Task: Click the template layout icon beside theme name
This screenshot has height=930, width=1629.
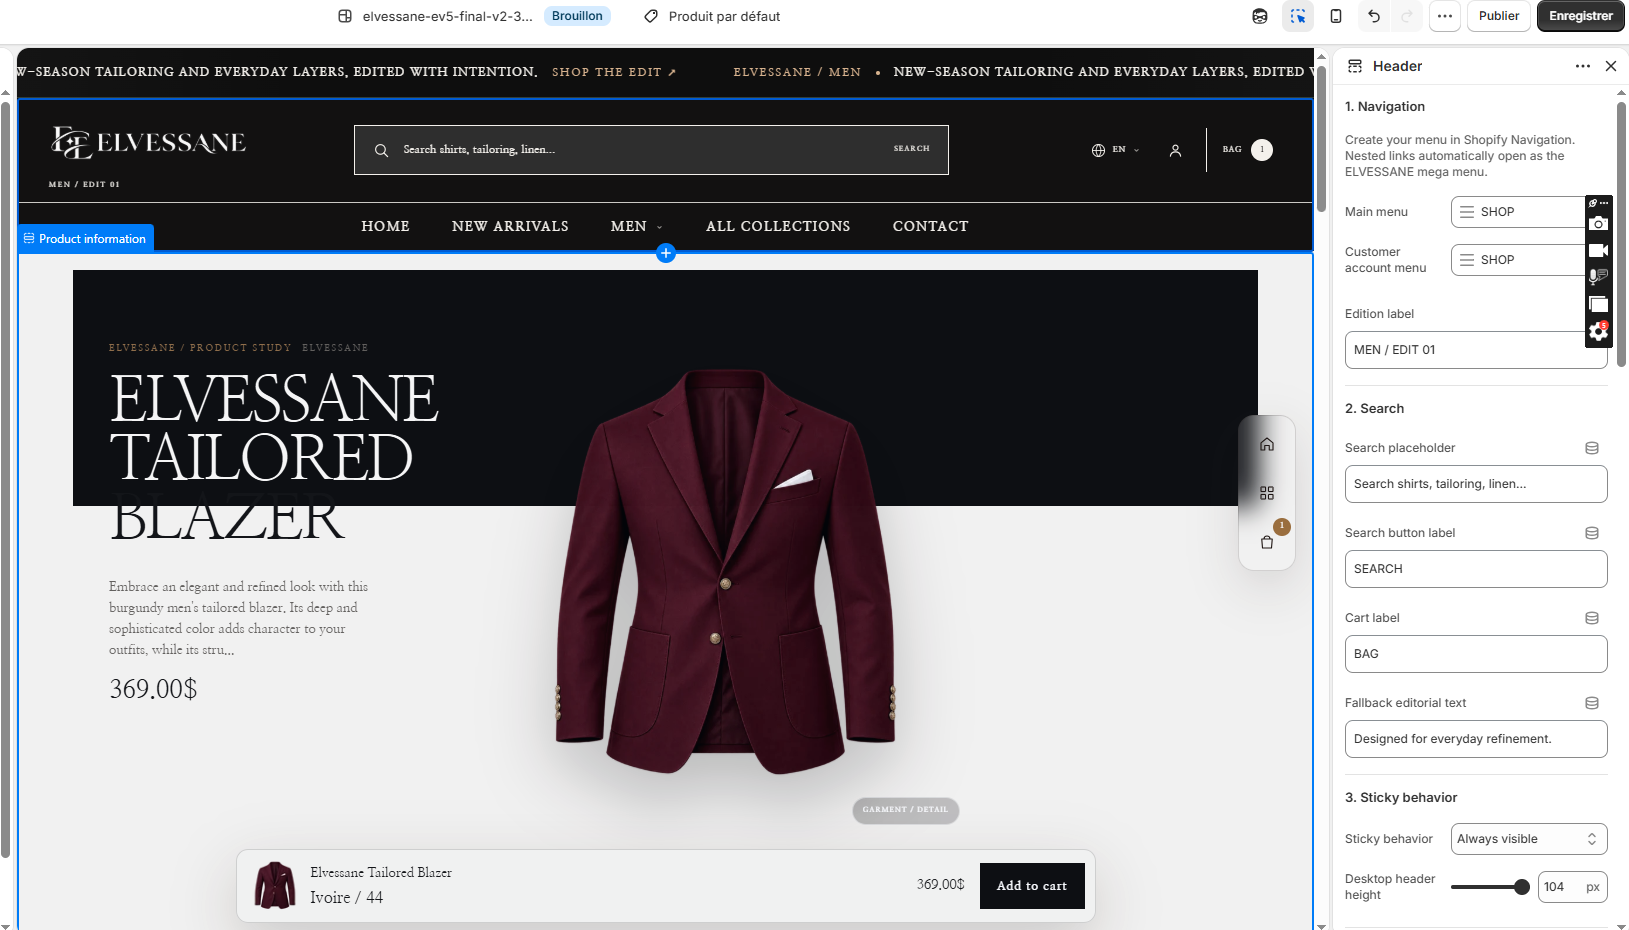Action: tap(345, 16)
